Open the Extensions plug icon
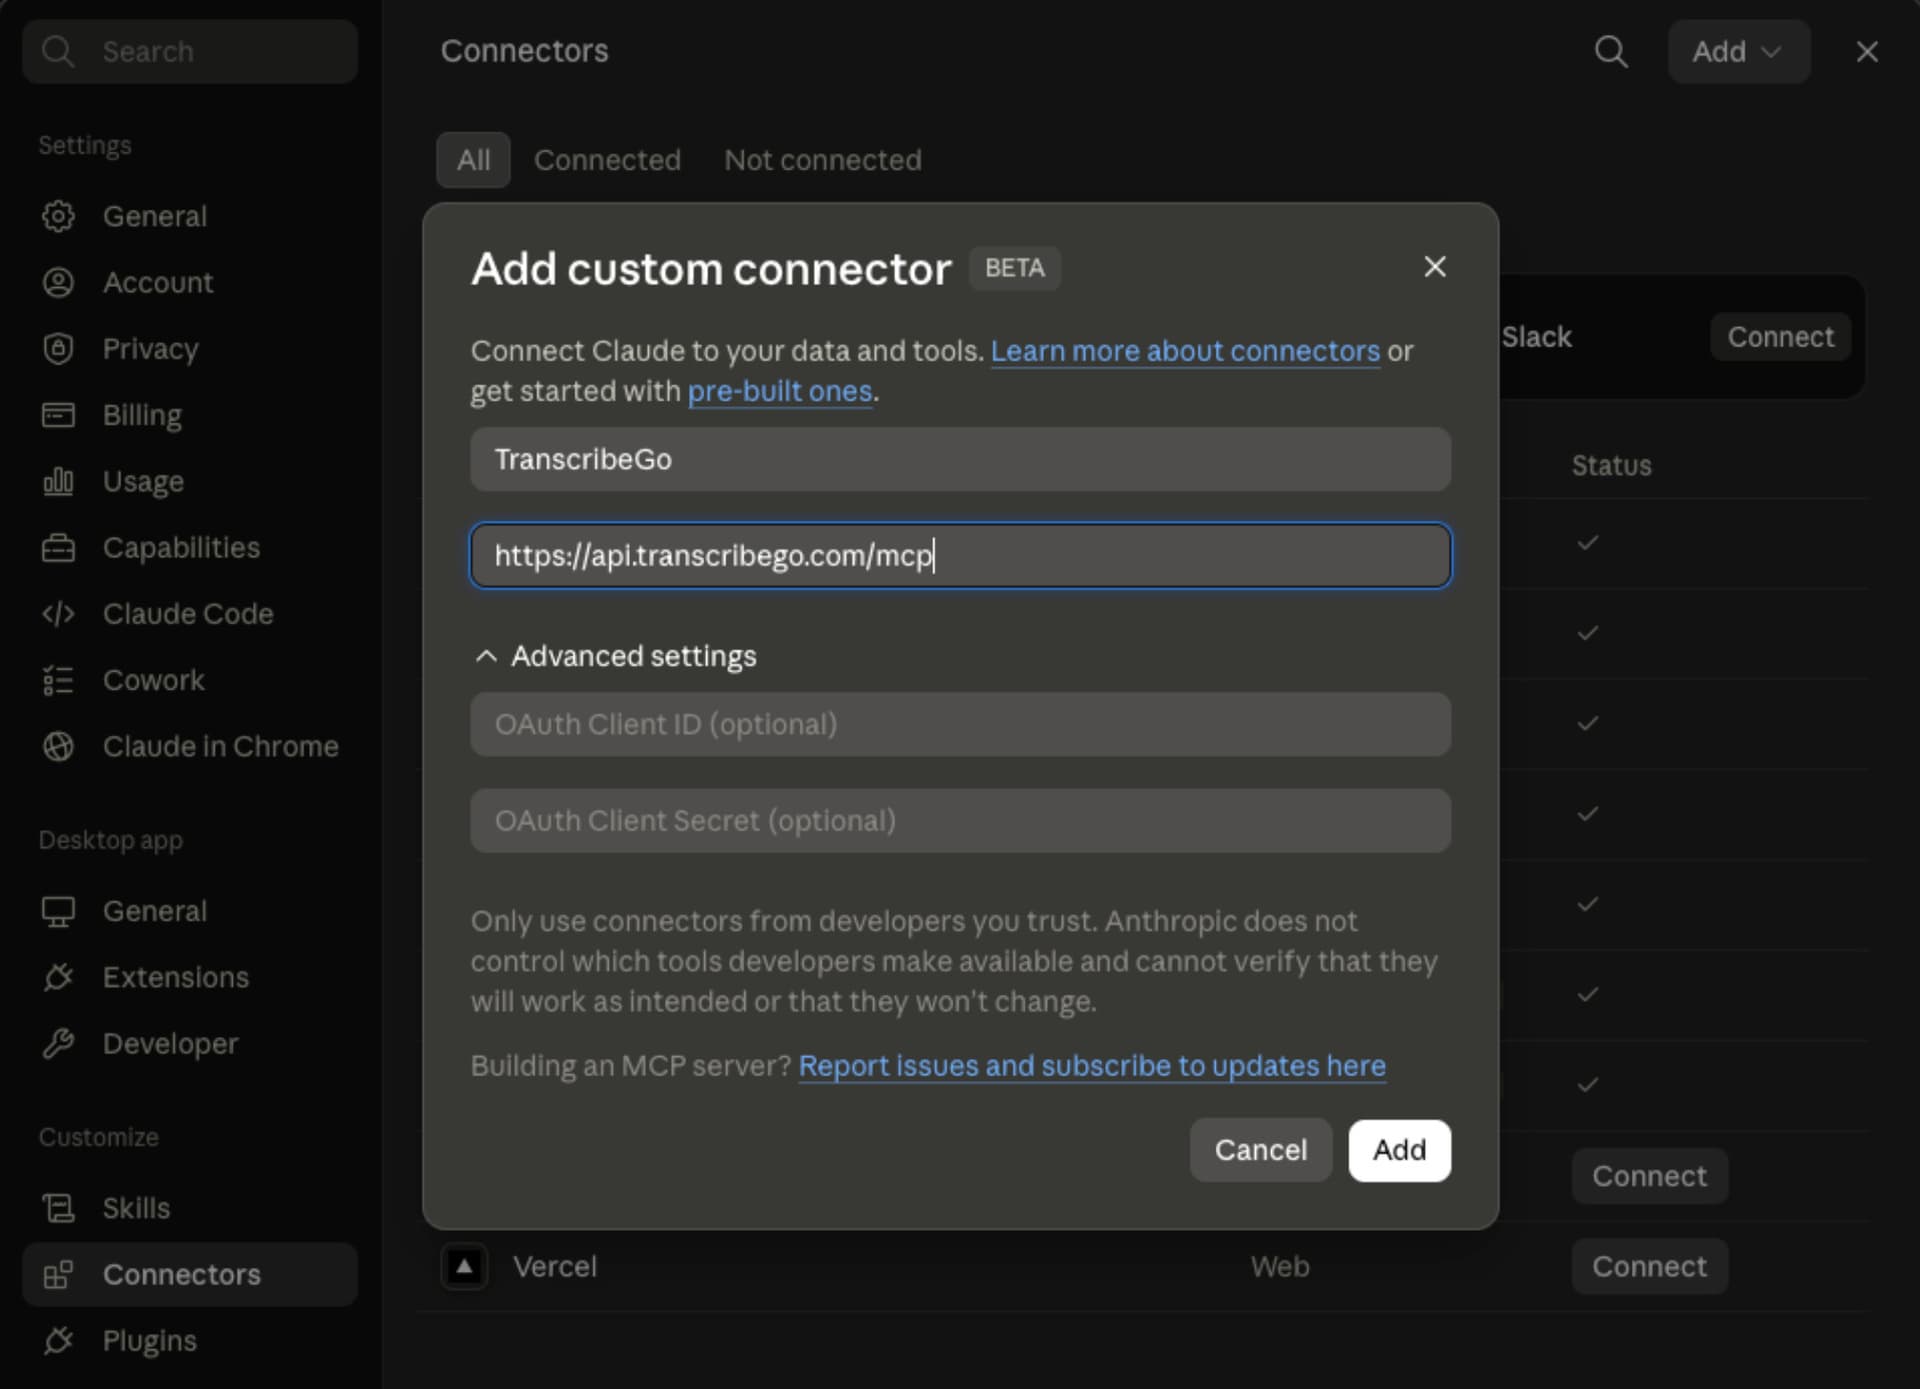Viewport: 1920px width, 1389px height. click(58, 977)
